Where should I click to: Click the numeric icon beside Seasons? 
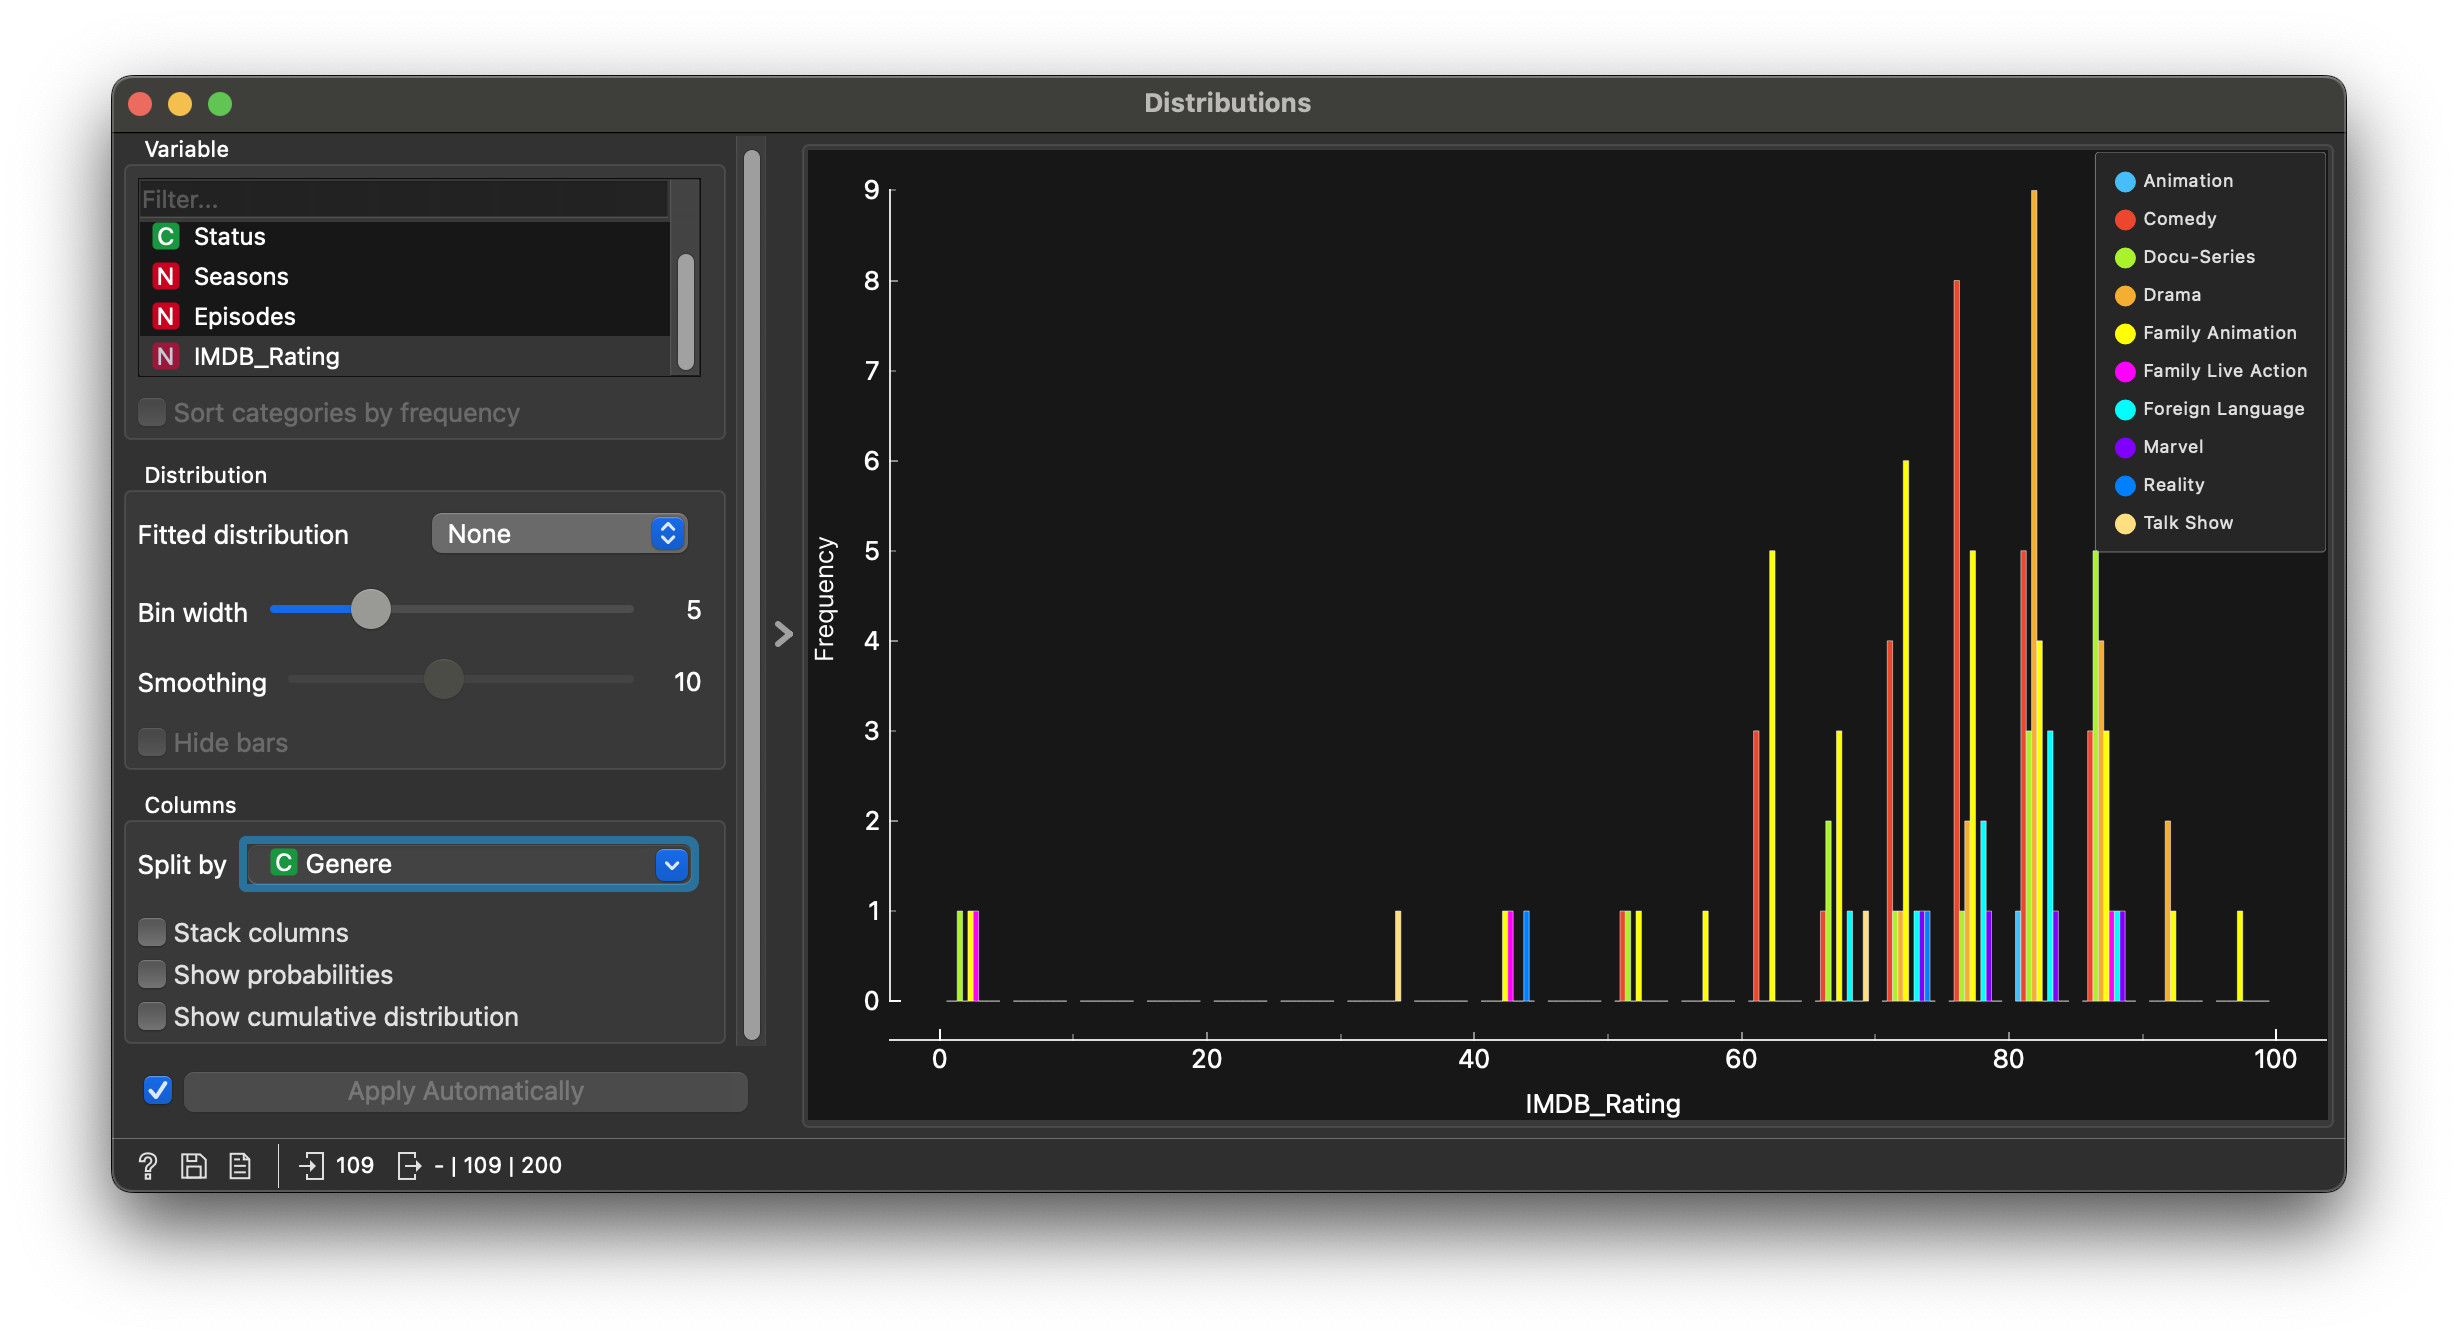coord(166,277)
